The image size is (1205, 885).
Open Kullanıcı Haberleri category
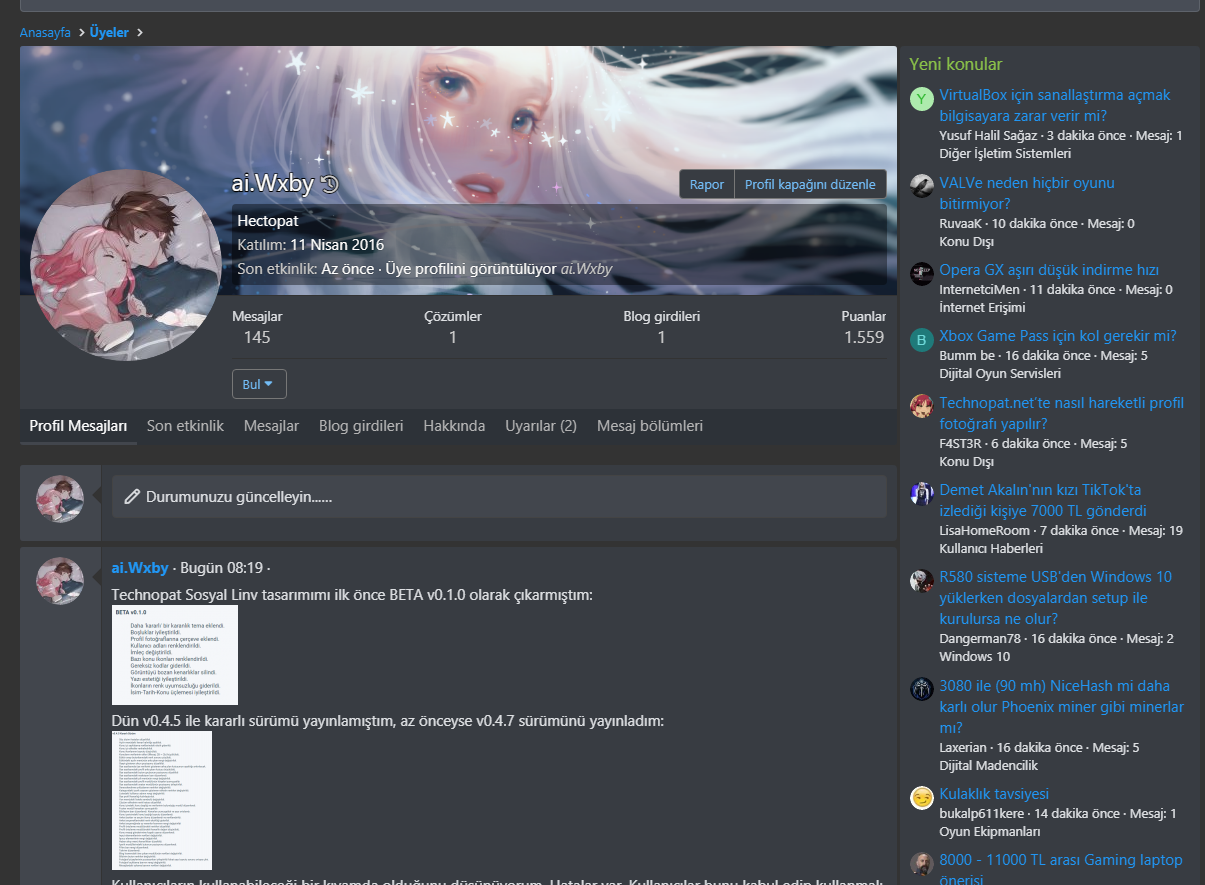991,549
